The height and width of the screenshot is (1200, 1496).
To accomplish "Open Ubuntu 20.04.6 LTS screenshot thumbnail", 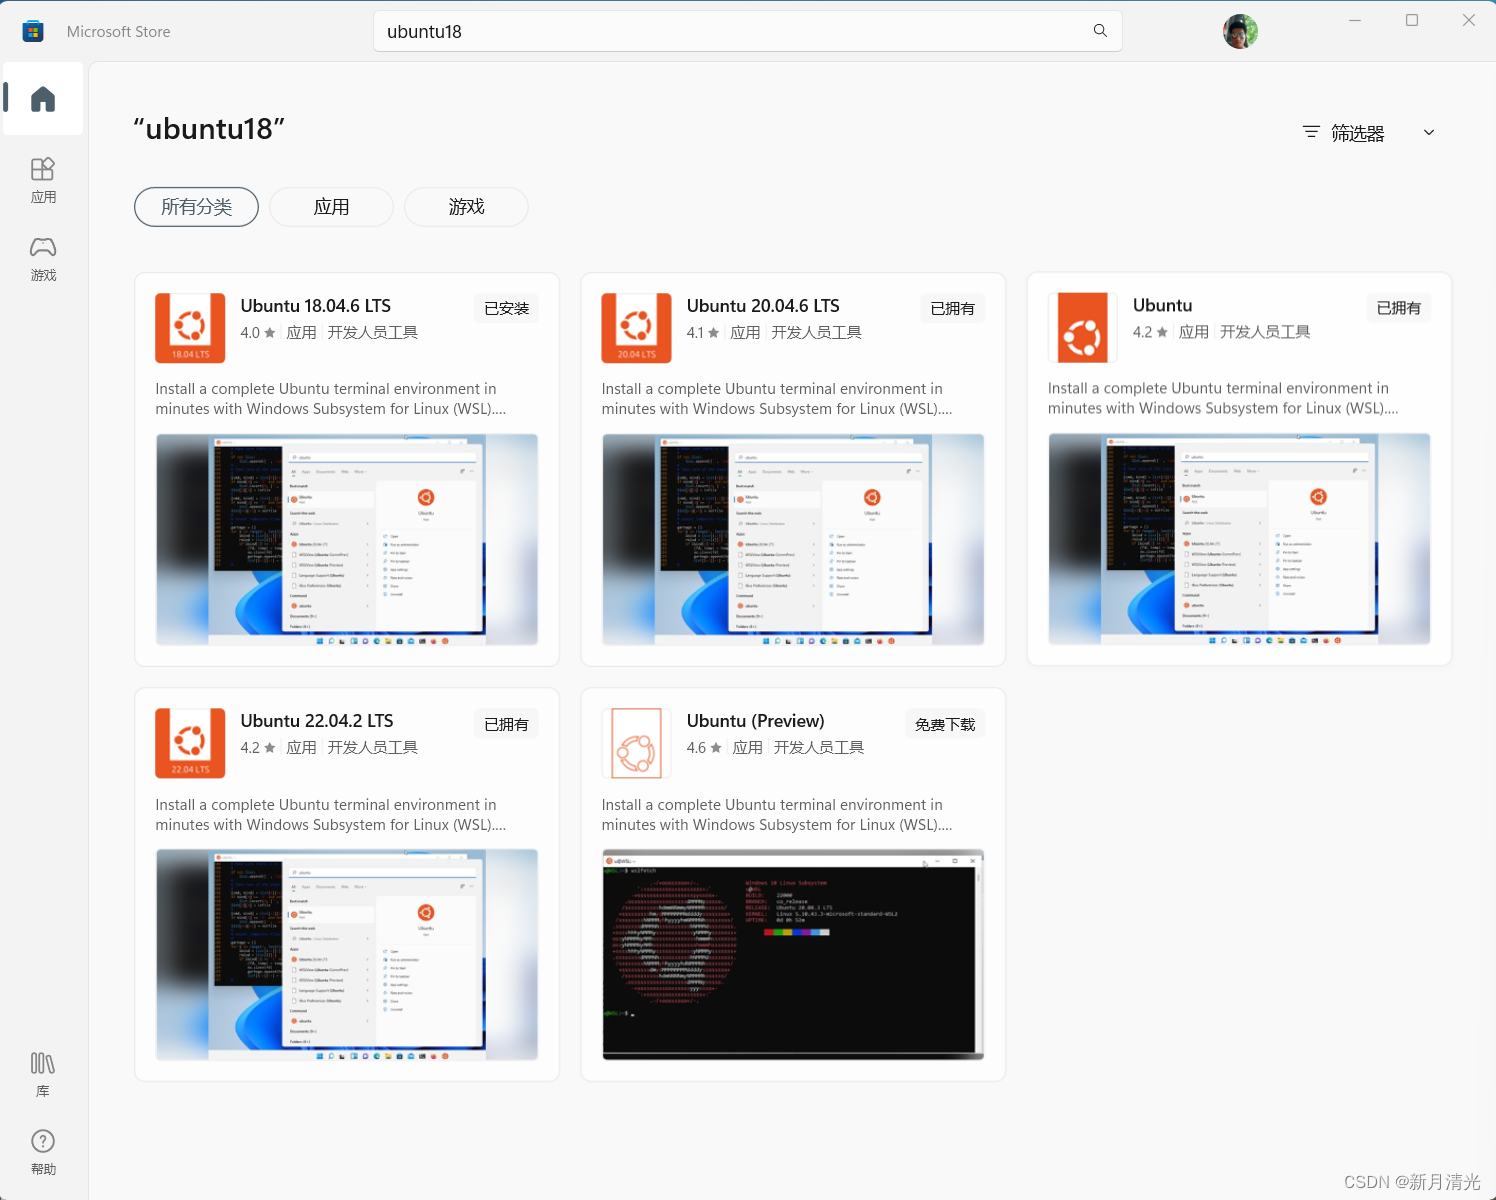I will pos(793,539).
